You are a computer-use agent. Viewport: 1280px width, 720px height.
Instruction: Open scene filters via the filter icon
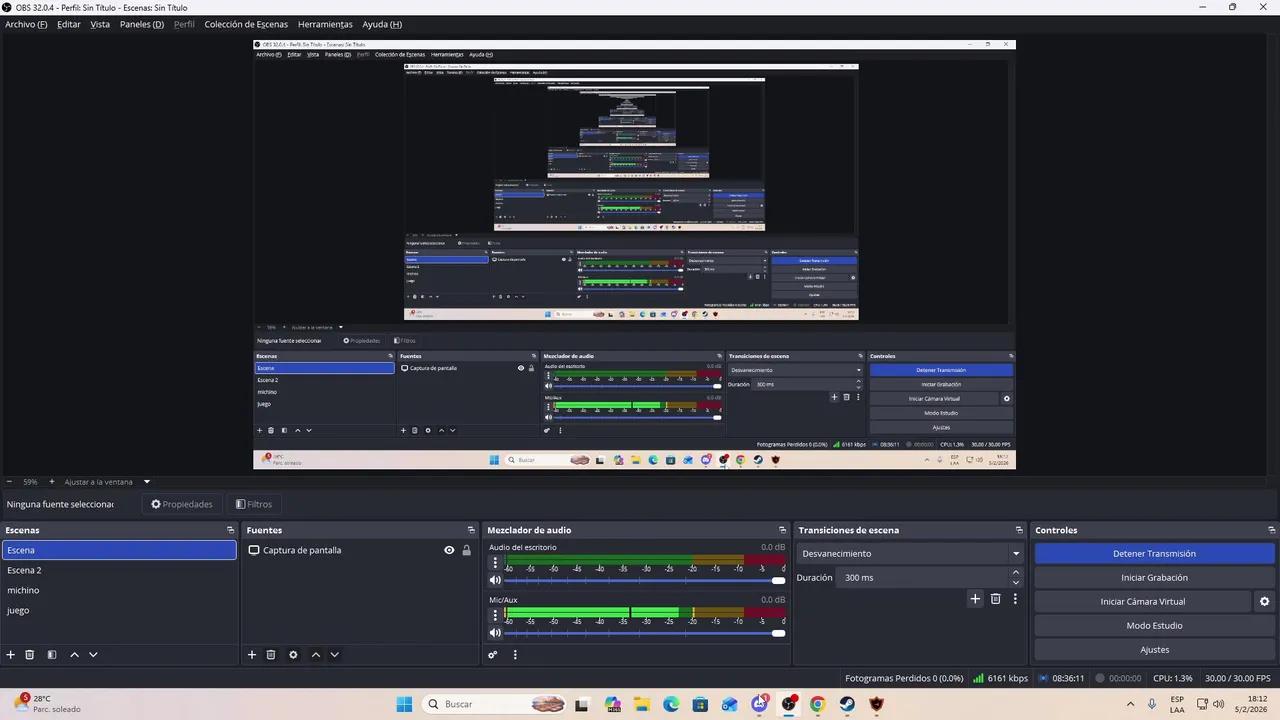click(51, 654)
